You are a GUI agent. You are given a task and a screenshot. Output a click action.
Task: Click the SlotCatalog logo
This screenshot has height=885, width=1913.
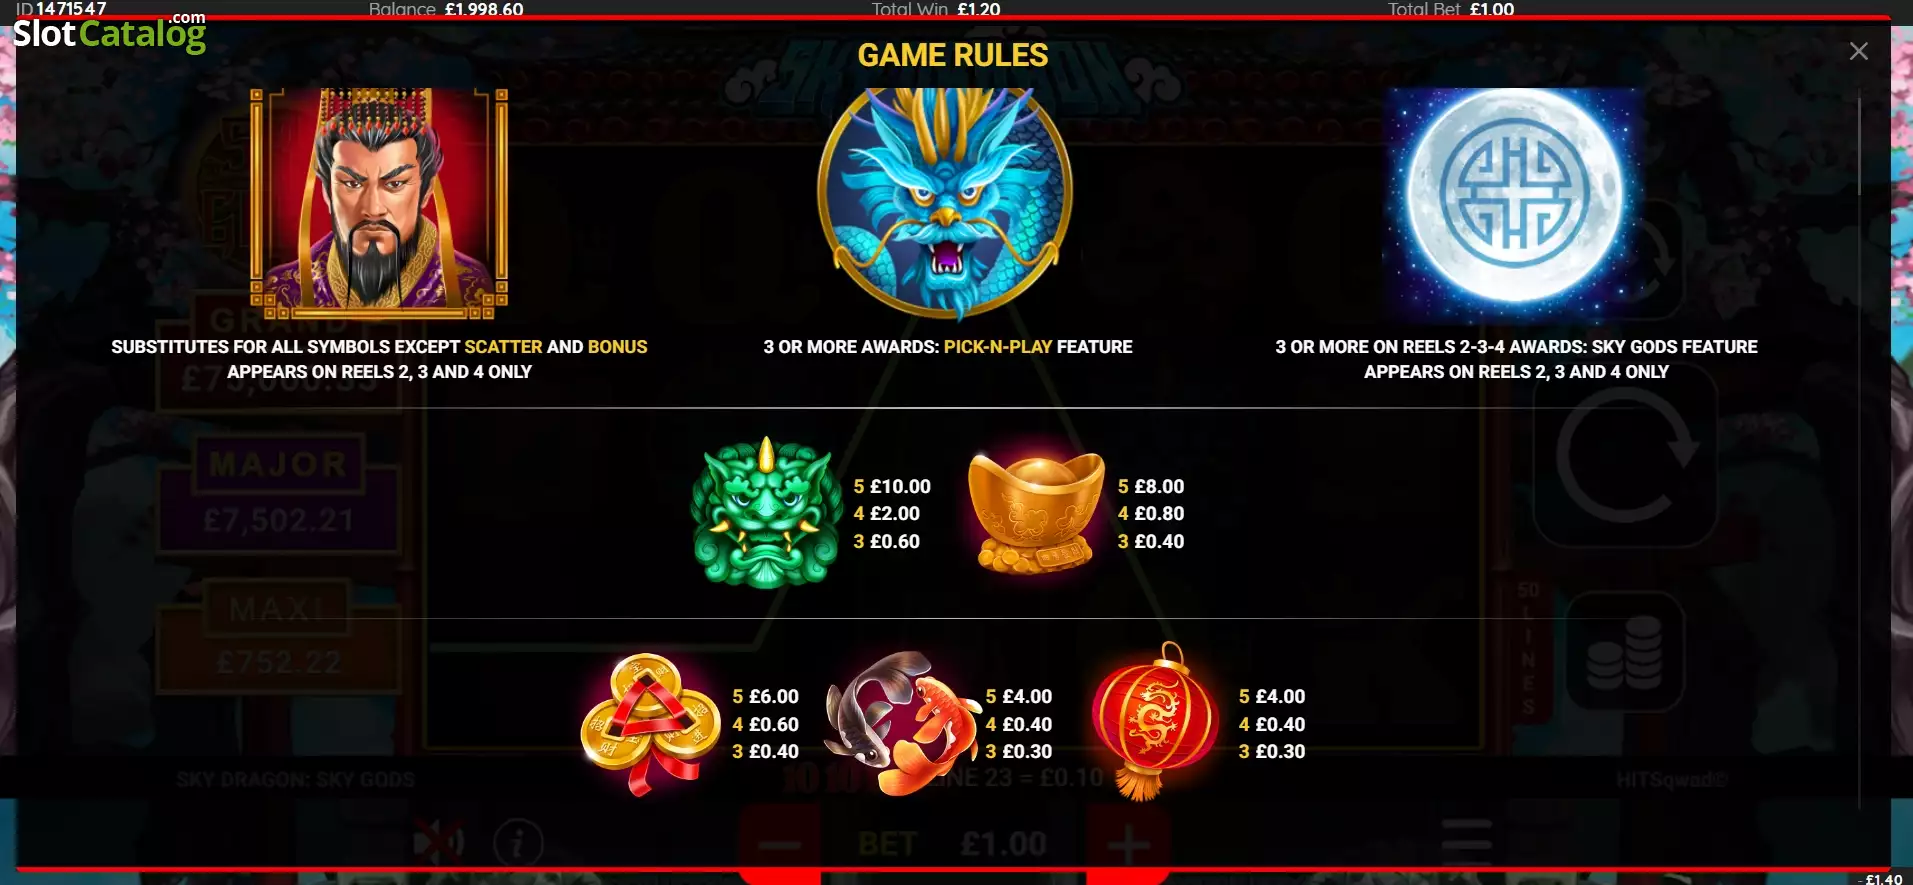(x=109, y=32)
